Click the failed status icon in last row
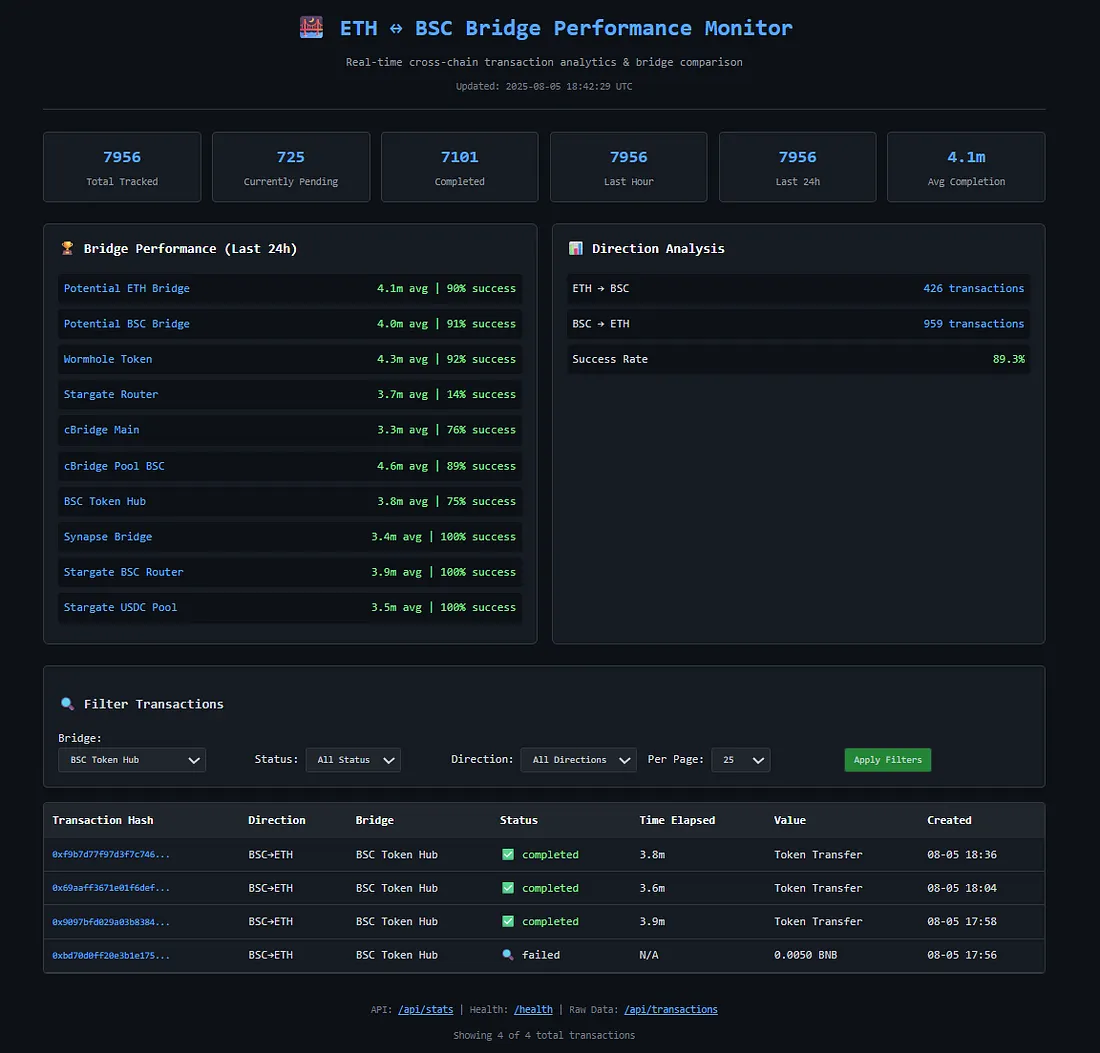The width and height of the screenshot is (1100, 1053). coord(508,955)
